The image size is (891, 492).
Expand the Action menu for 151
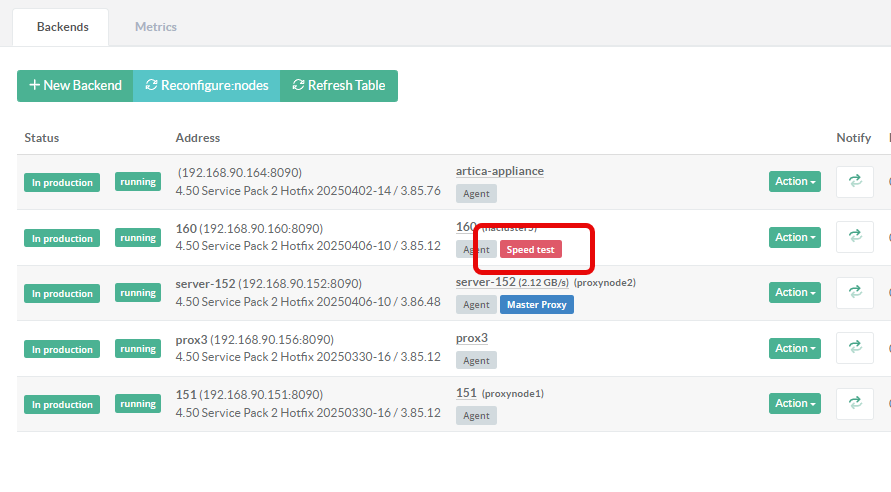point(794,403)
